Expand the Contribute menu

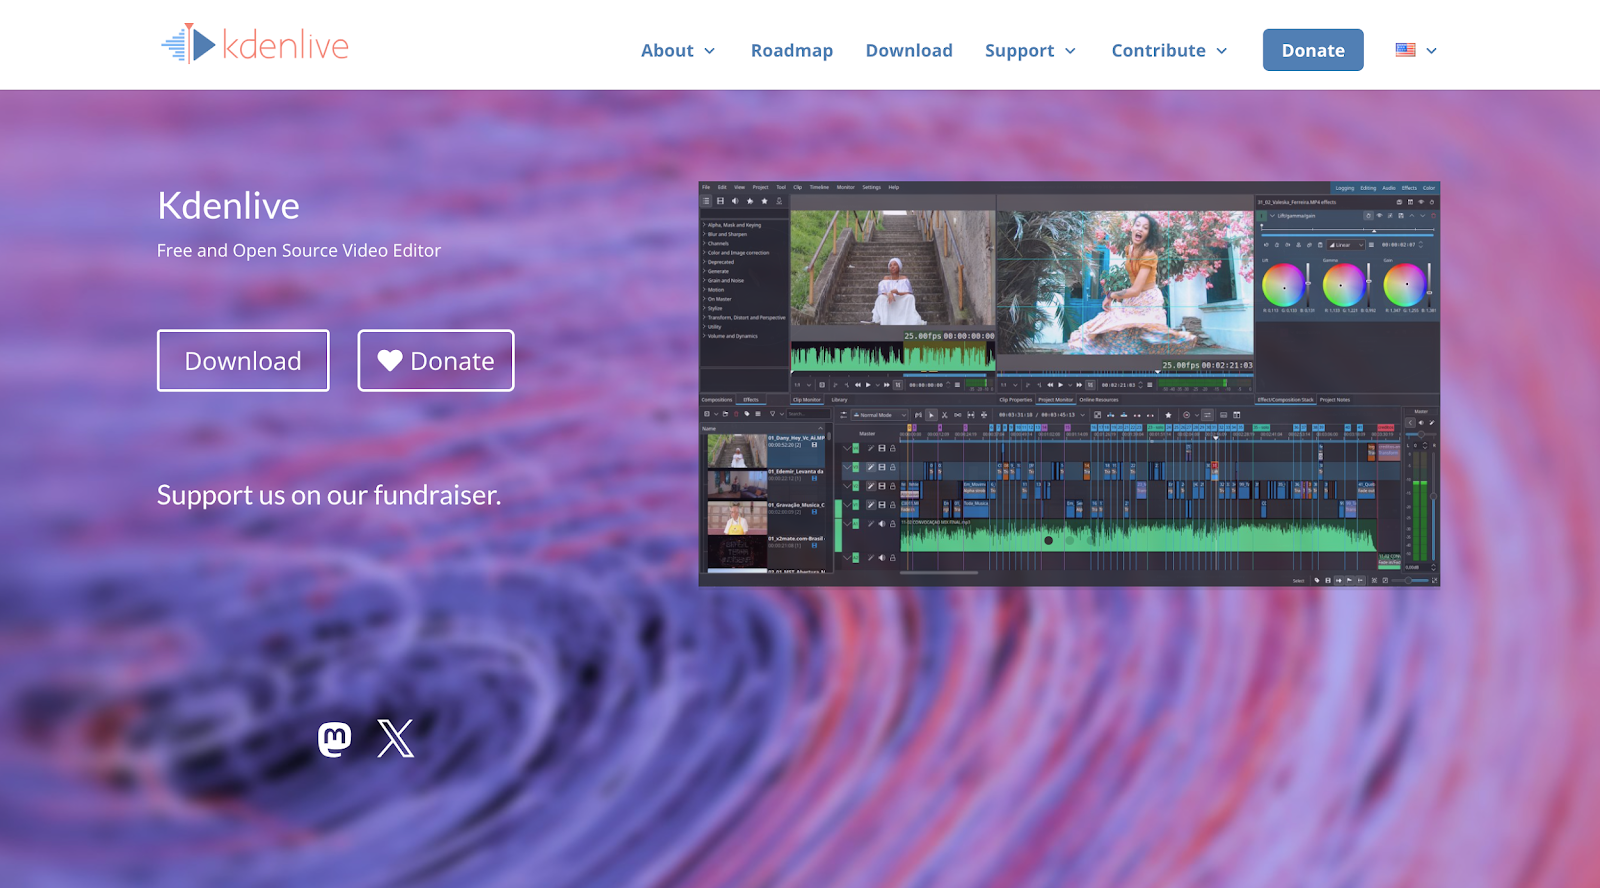click(1169, 50)
